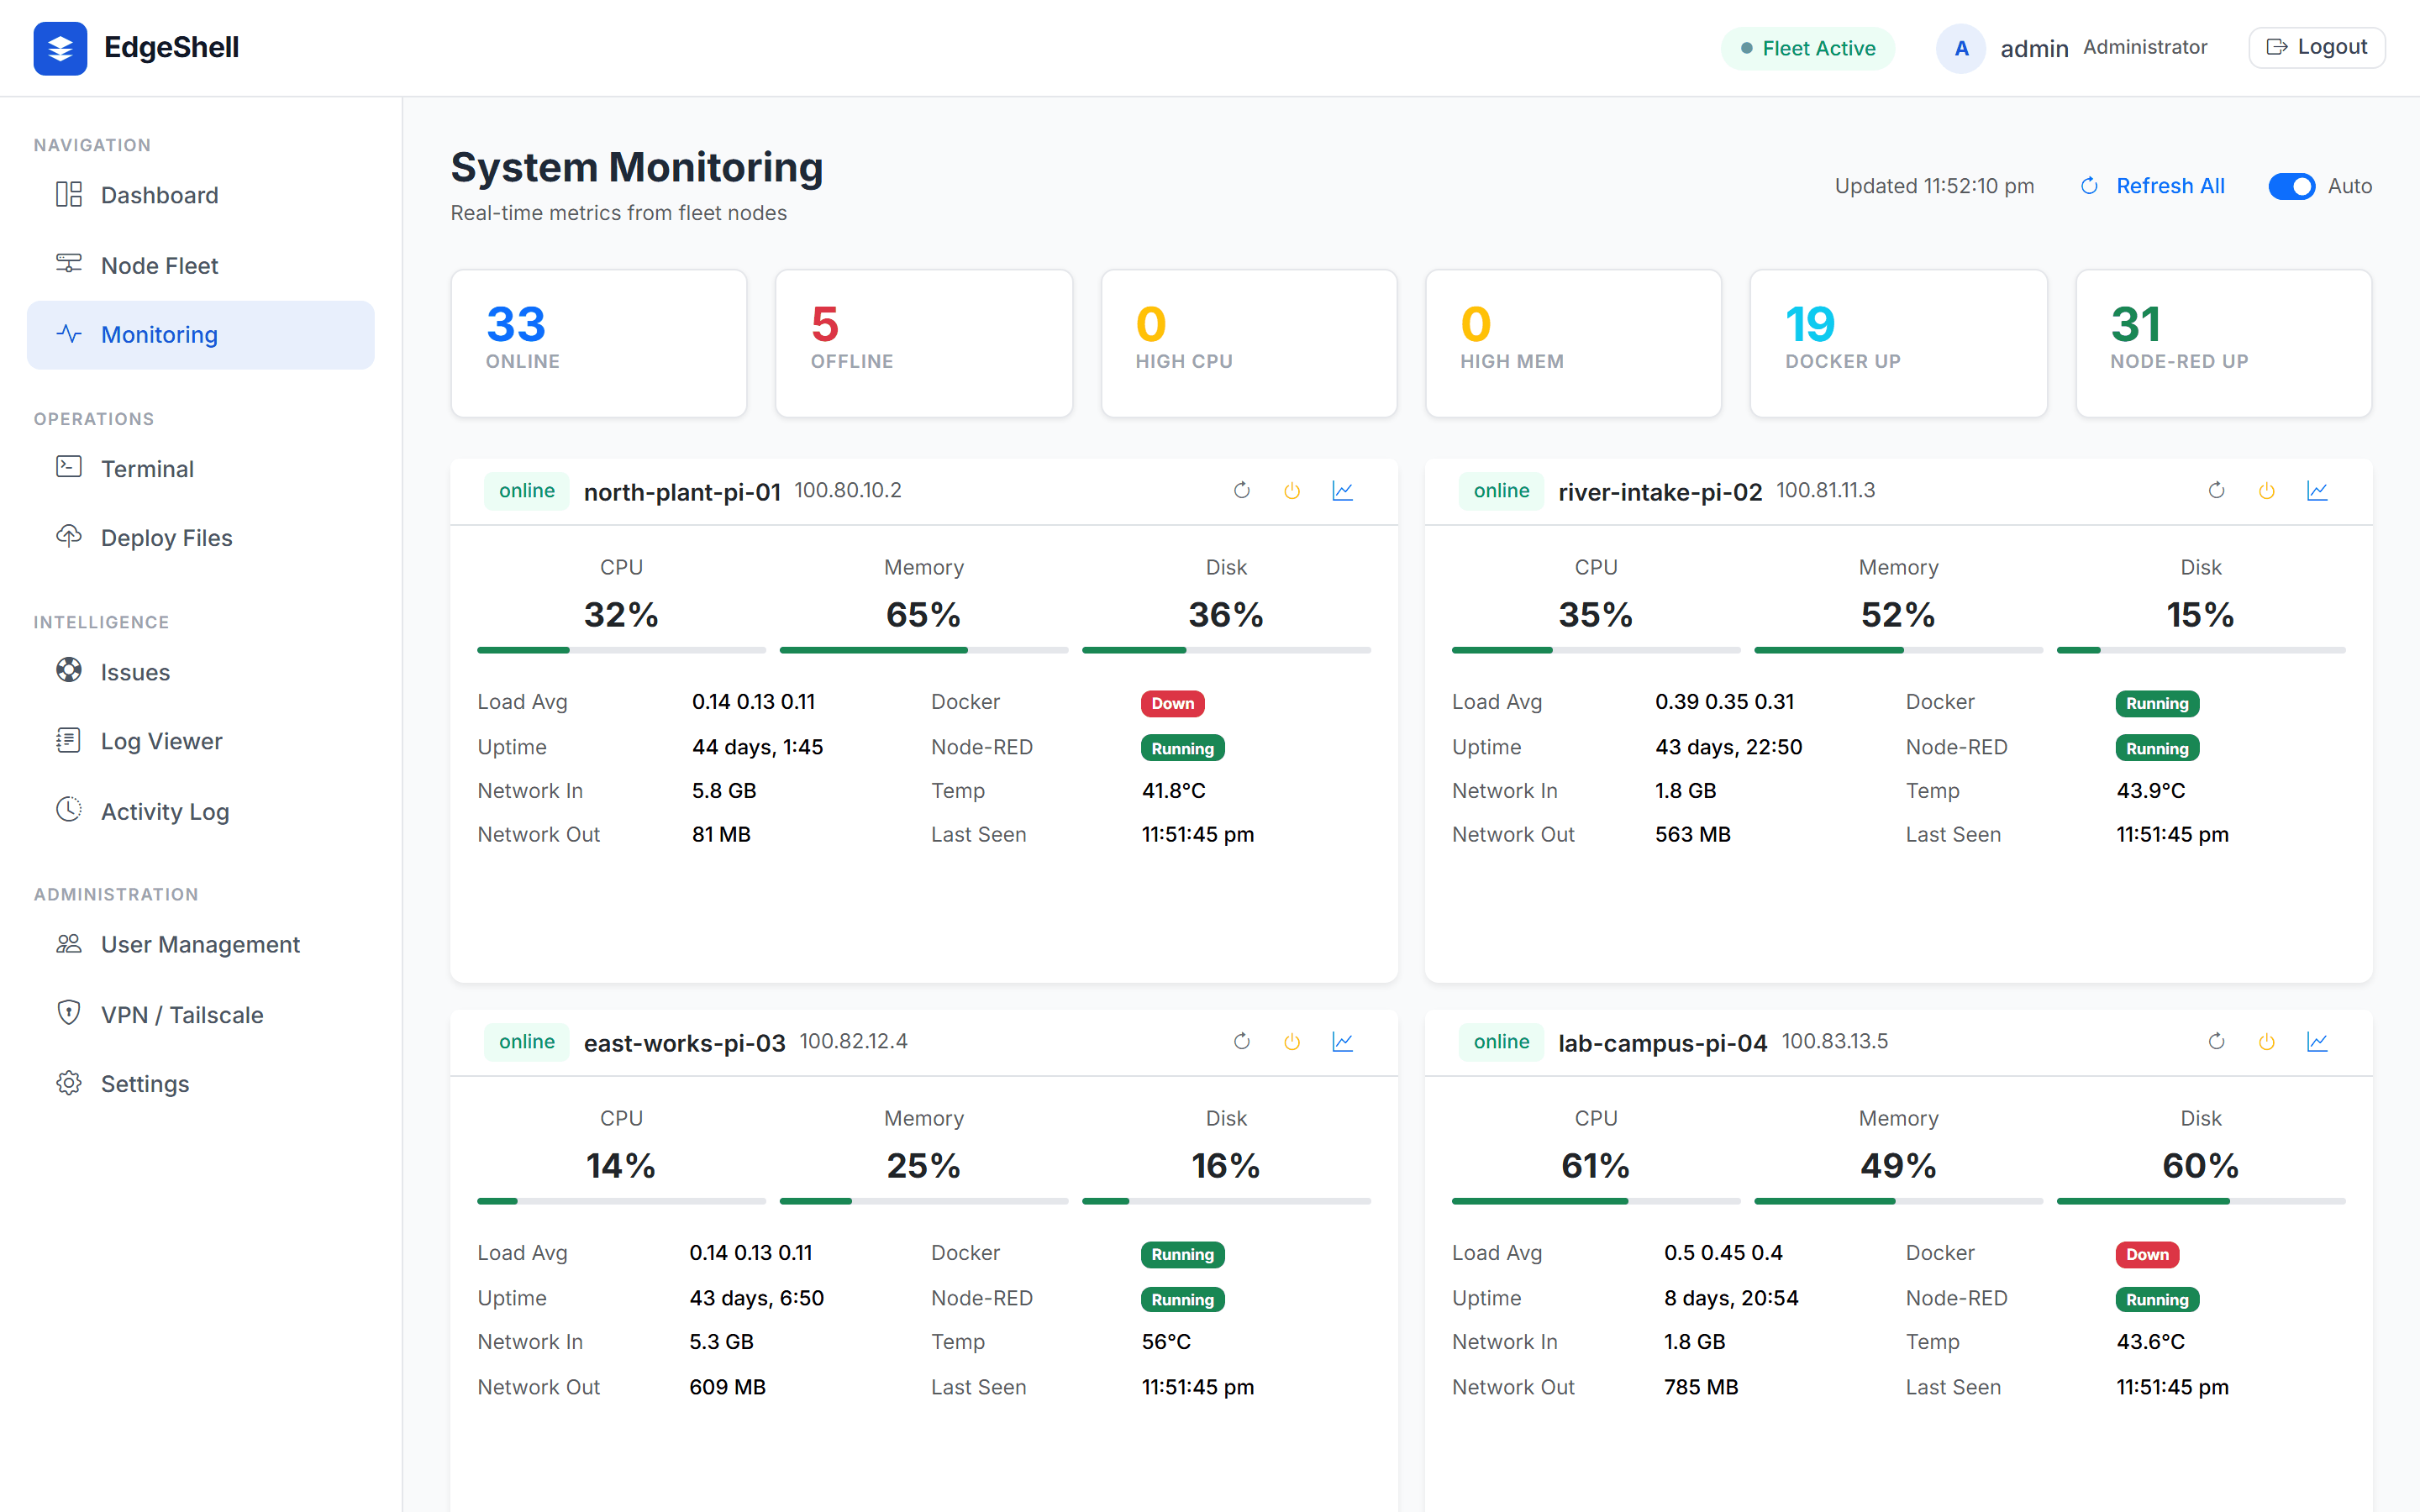Click the Deploy Files cloud upload icon
The height and width of the screenshot is (1512, 2420).
69,535
